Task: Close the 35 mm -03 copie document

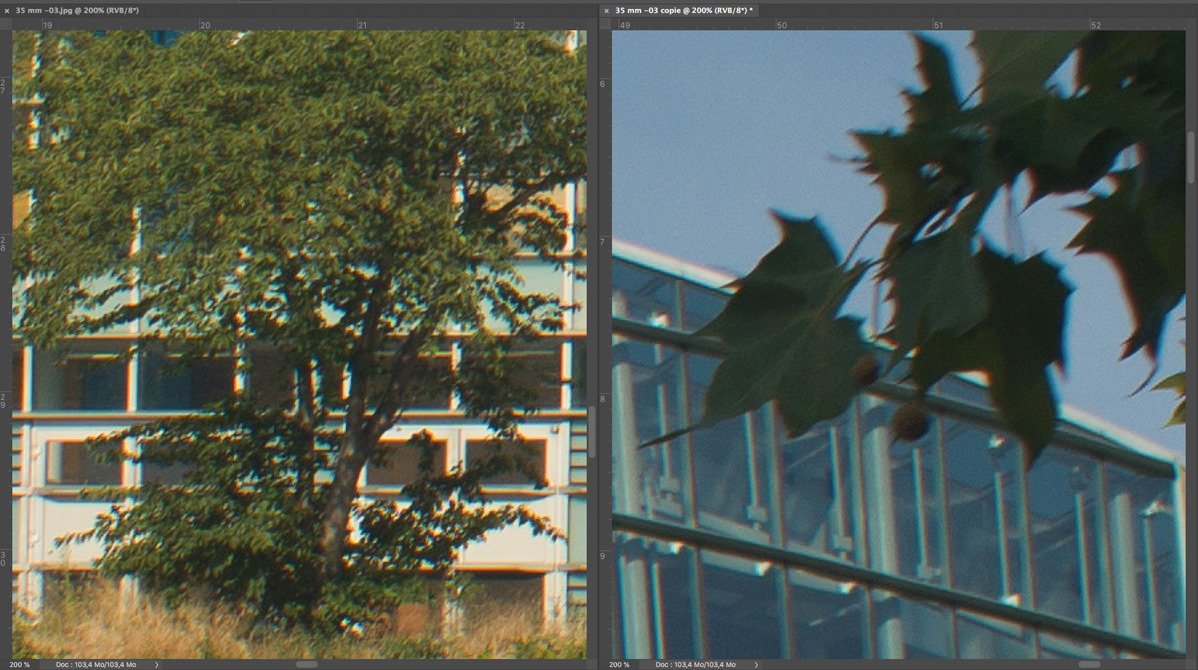Action: (606, 10)
